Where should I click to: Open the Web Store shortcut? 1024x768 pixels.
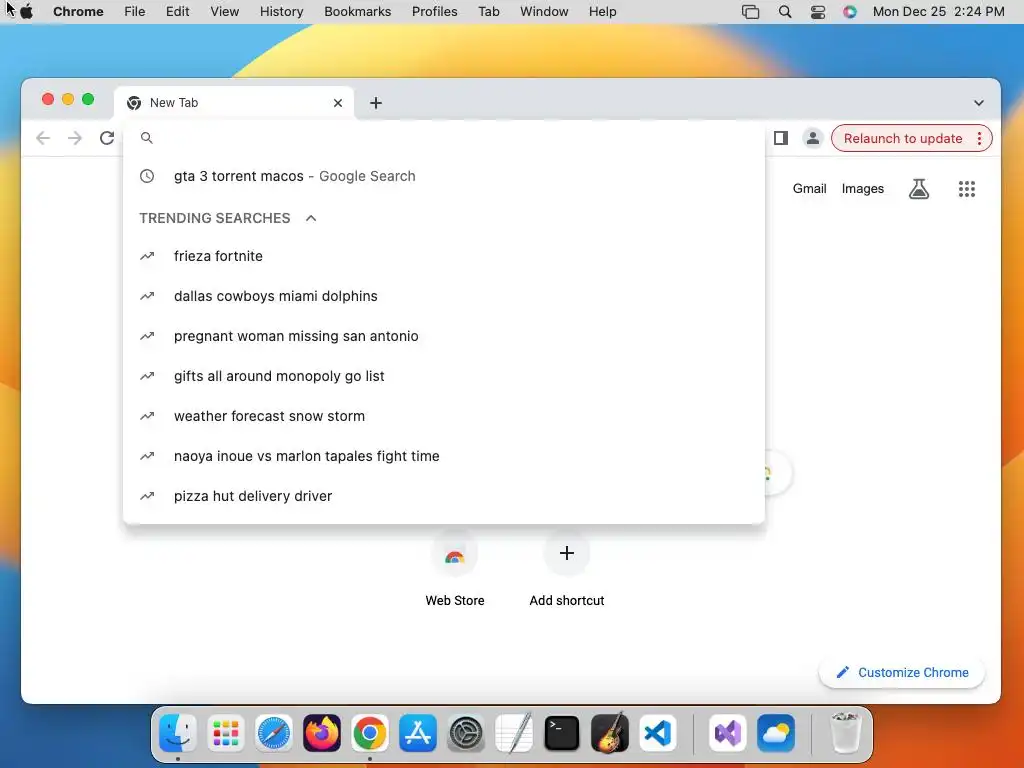[455, 569]
